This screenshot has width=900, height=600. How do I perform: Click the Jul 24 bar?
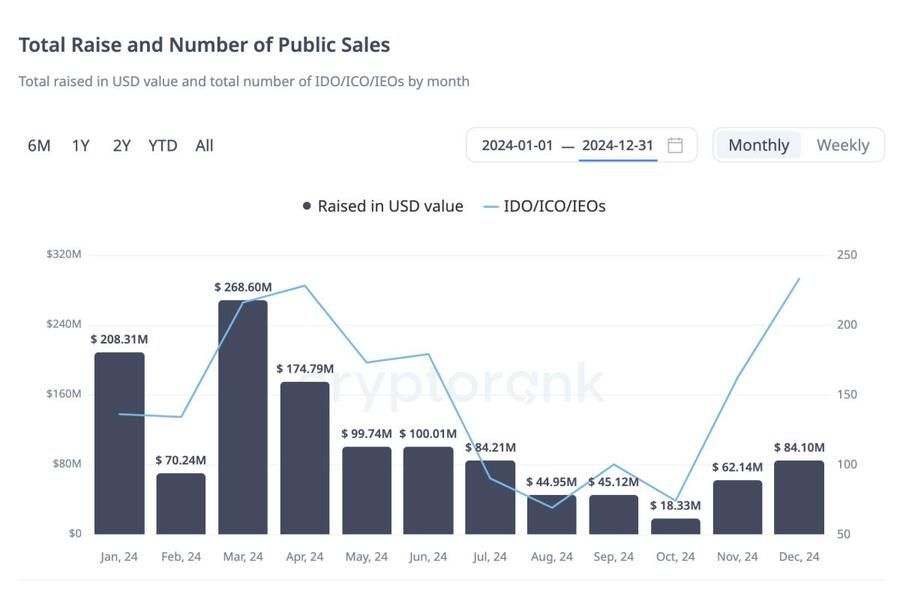coord(490,497)
